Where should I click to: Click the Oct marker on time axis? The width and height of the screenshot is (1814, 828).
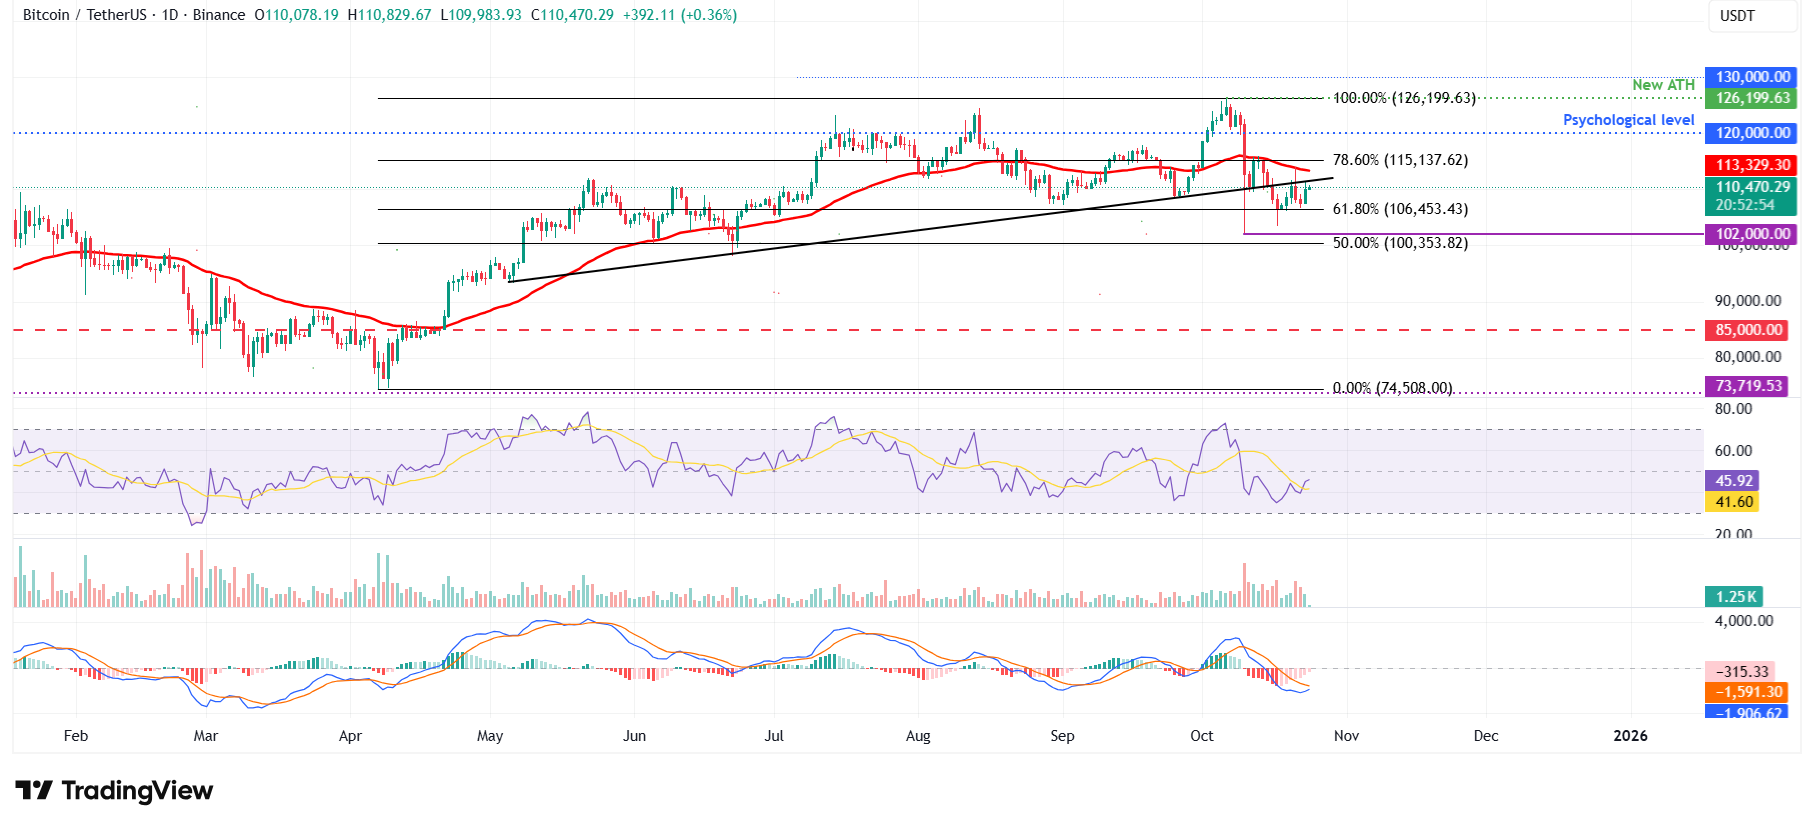click(x=1201, y=736)
